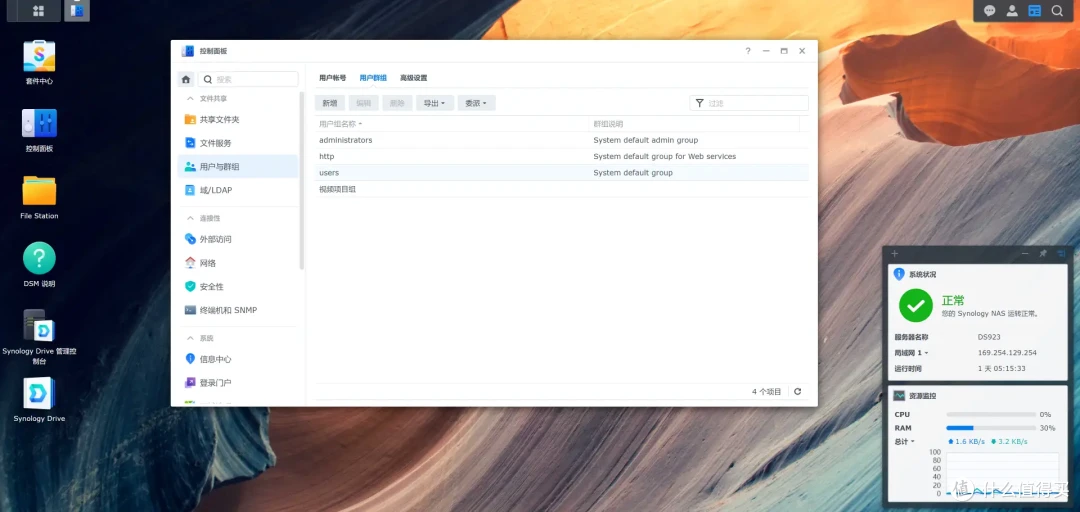Collapse the 文件共享 sidebar section
Viewport: 1080px width, 512px height.
point(191,99)
